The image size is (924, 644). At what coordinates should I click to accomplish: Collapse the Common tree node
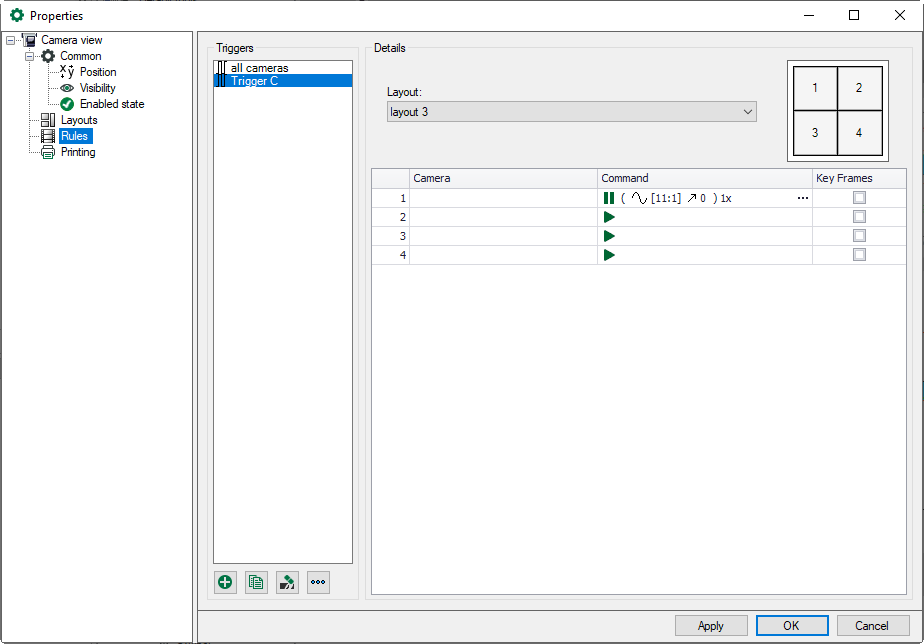30,56
